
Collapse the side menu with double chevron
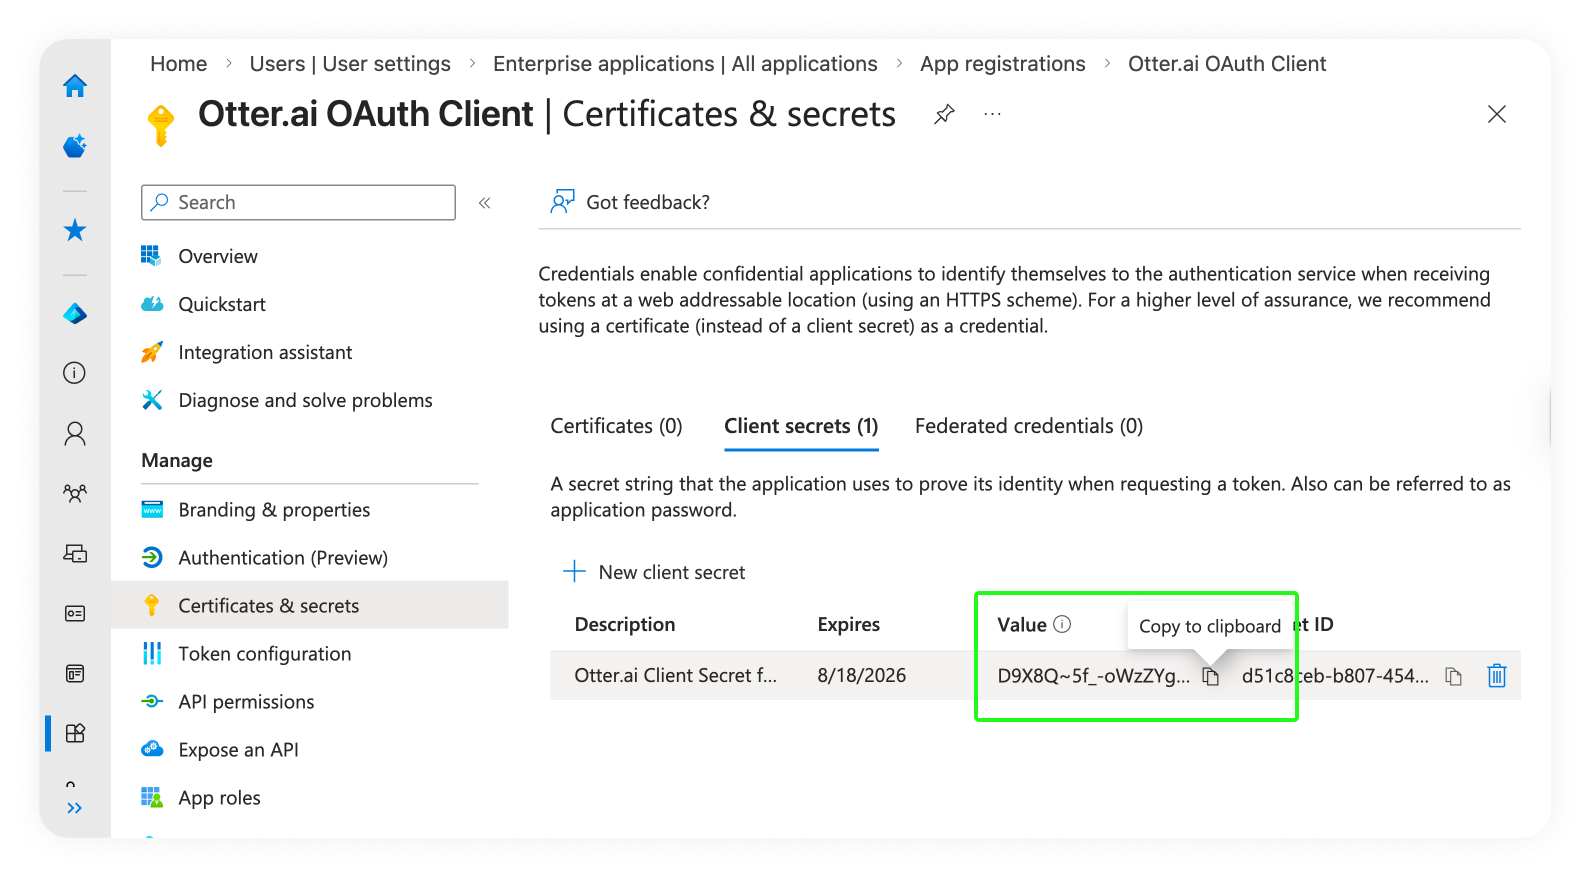click(485, 203)
